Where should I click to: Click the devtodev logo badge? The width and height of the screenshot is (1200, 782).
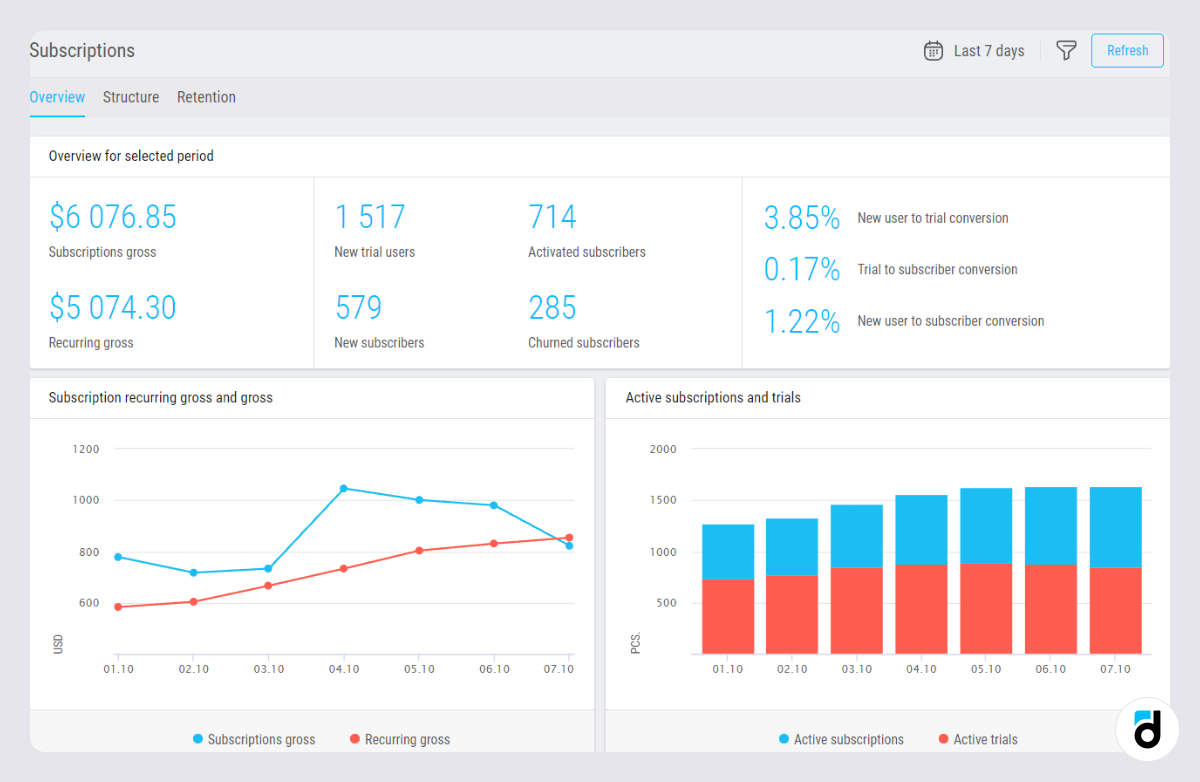pyautogui.click(x=1147, y=729)
